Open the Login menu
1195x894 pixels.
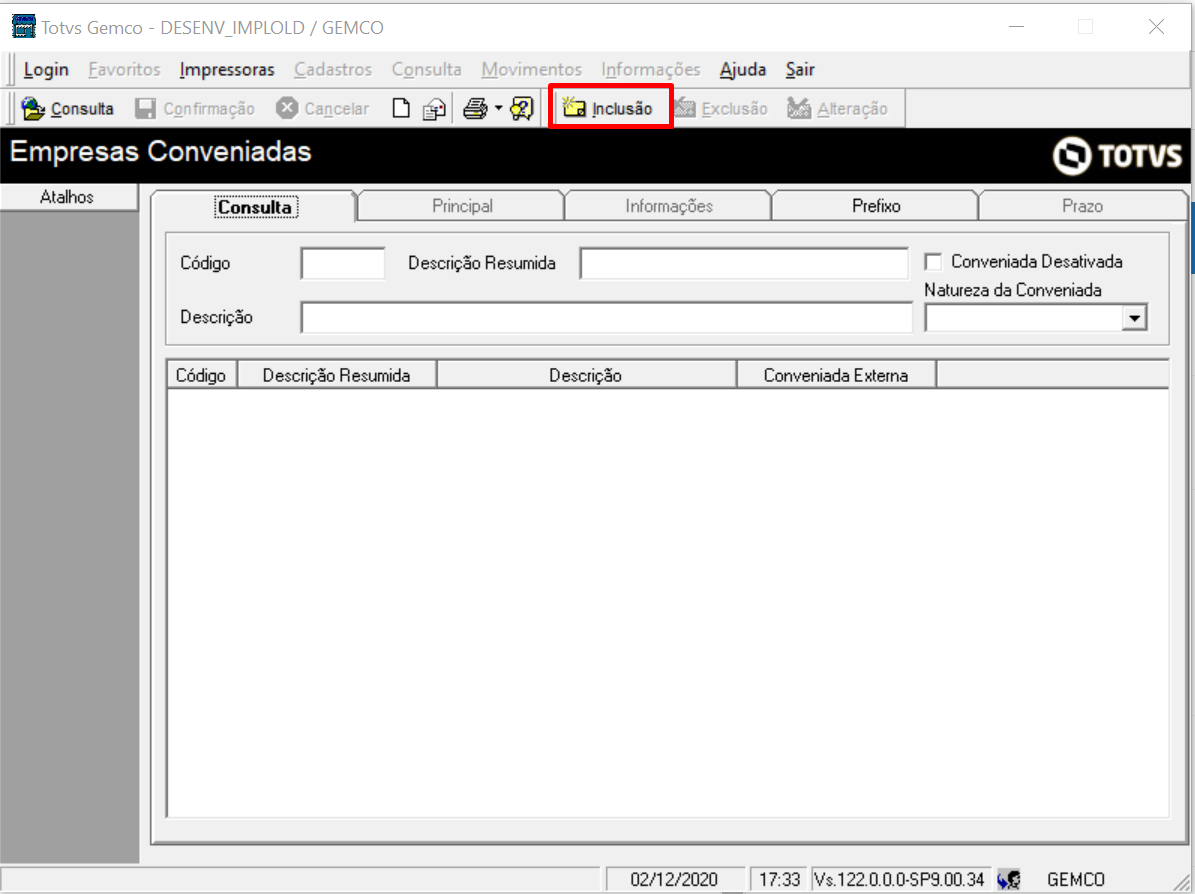coord(46,69)
